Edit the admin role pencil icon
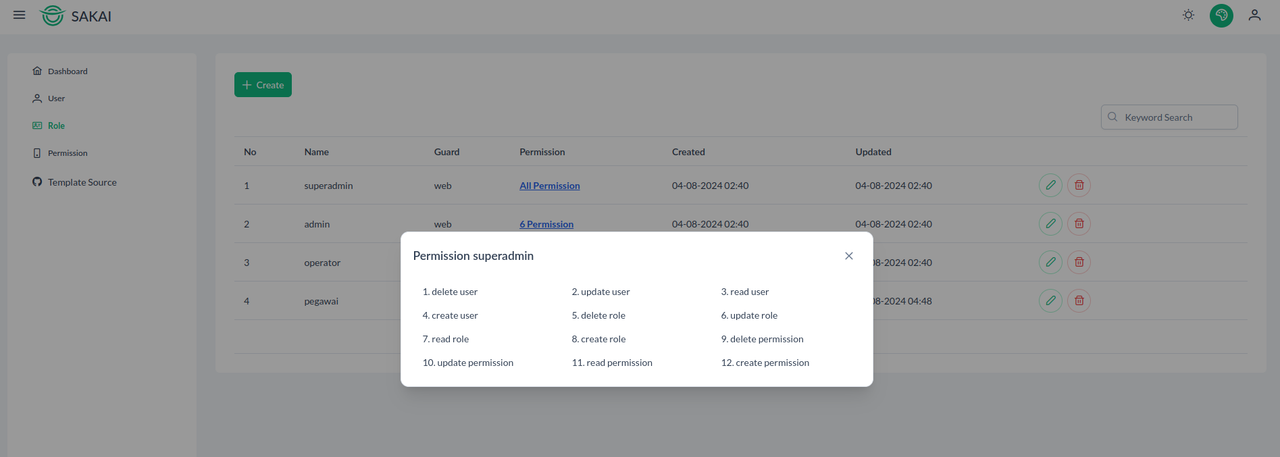Image resolution: width=1280 pixels, height=457 pixels. (x=1050, y=224)
